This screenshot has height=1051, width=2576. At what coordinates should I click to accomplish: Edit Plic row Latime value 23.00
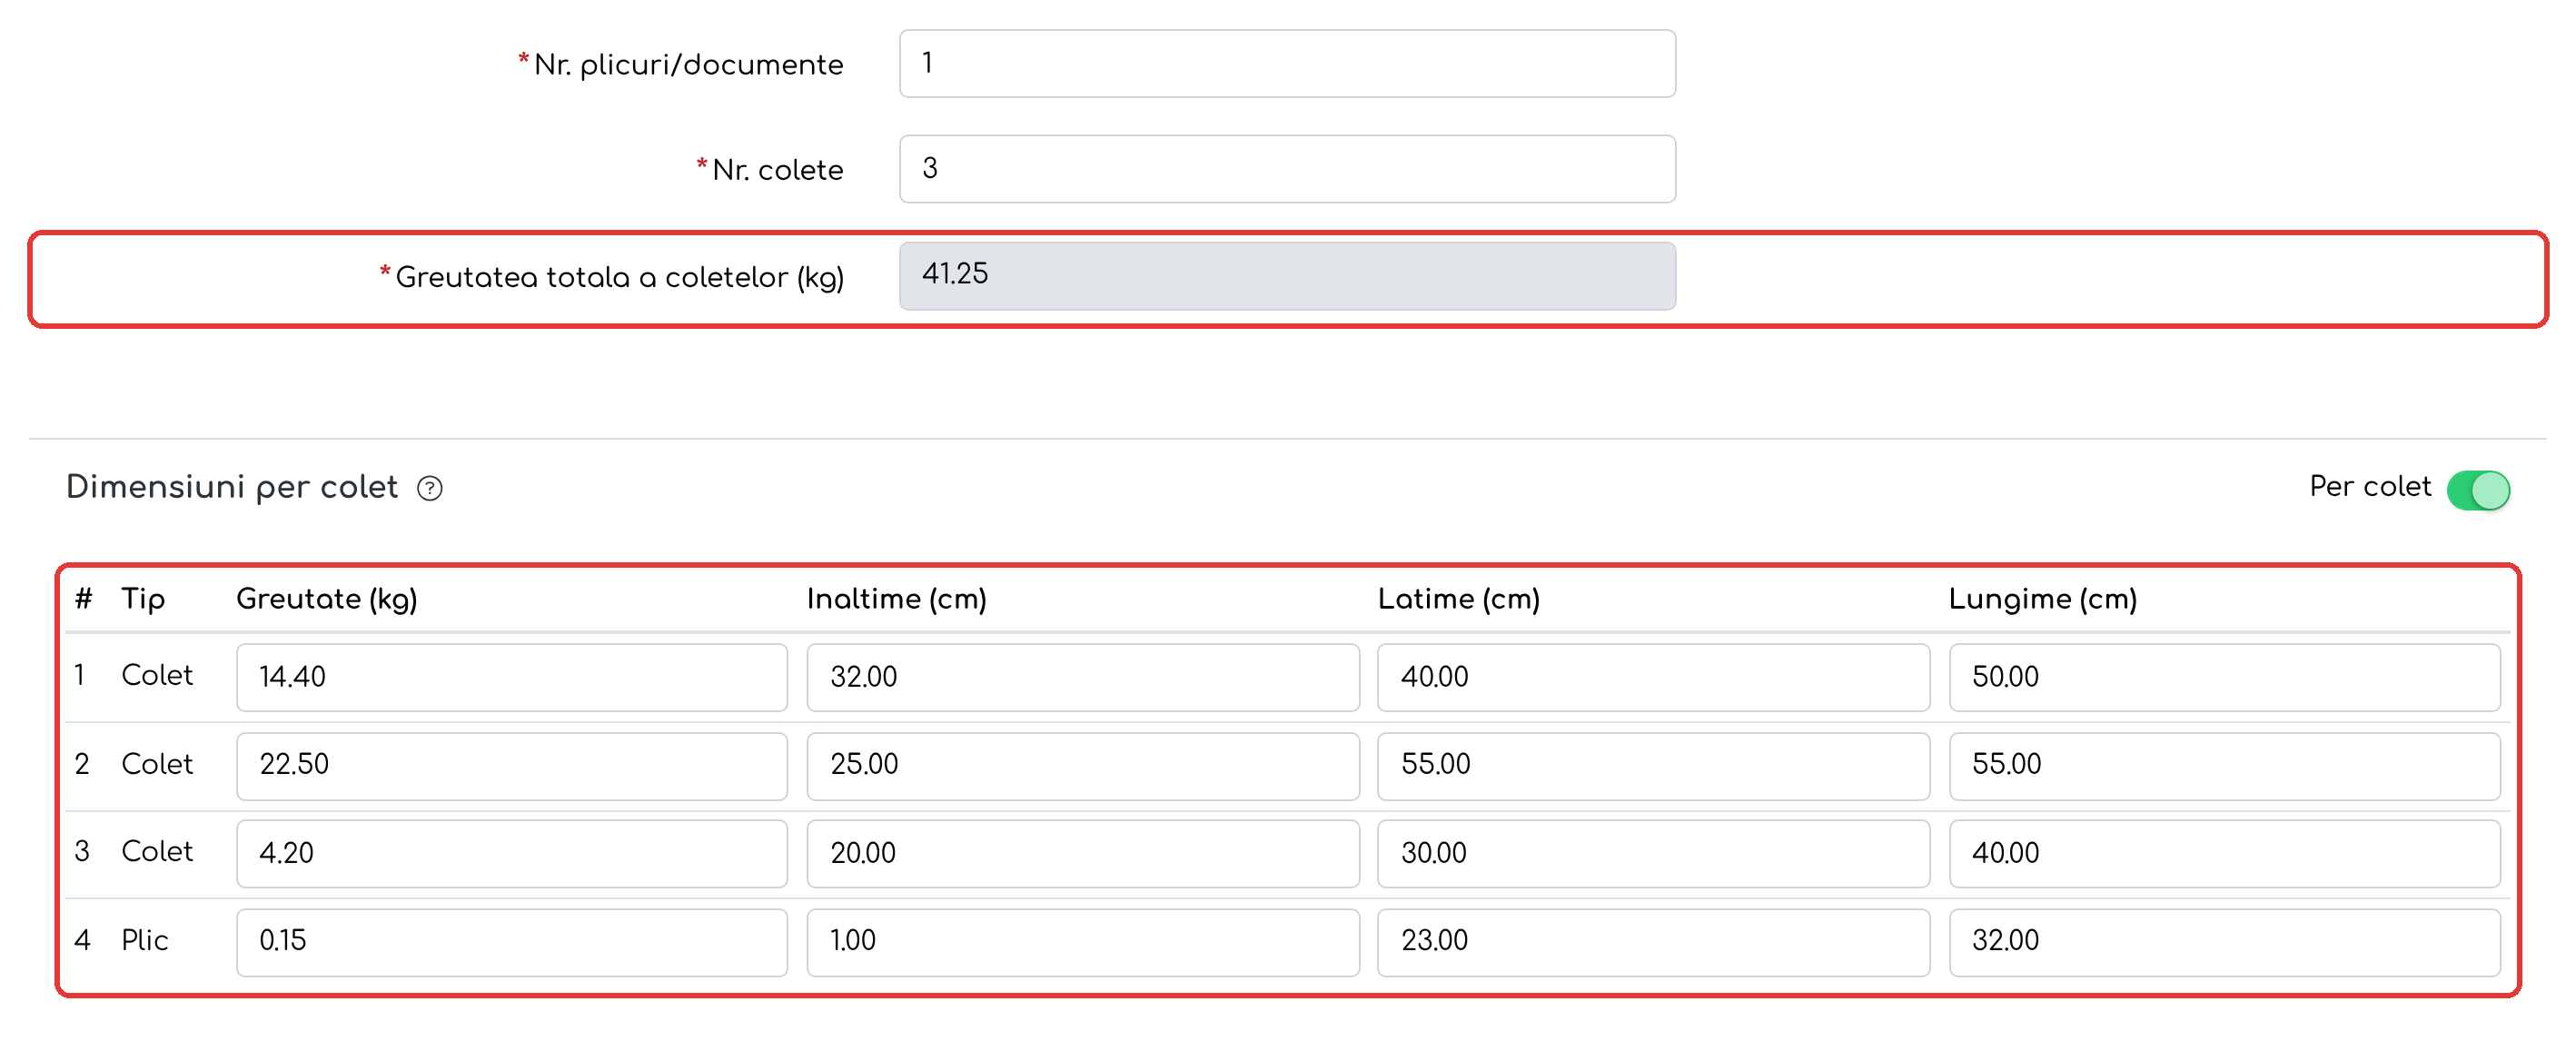click(1653, 942)
